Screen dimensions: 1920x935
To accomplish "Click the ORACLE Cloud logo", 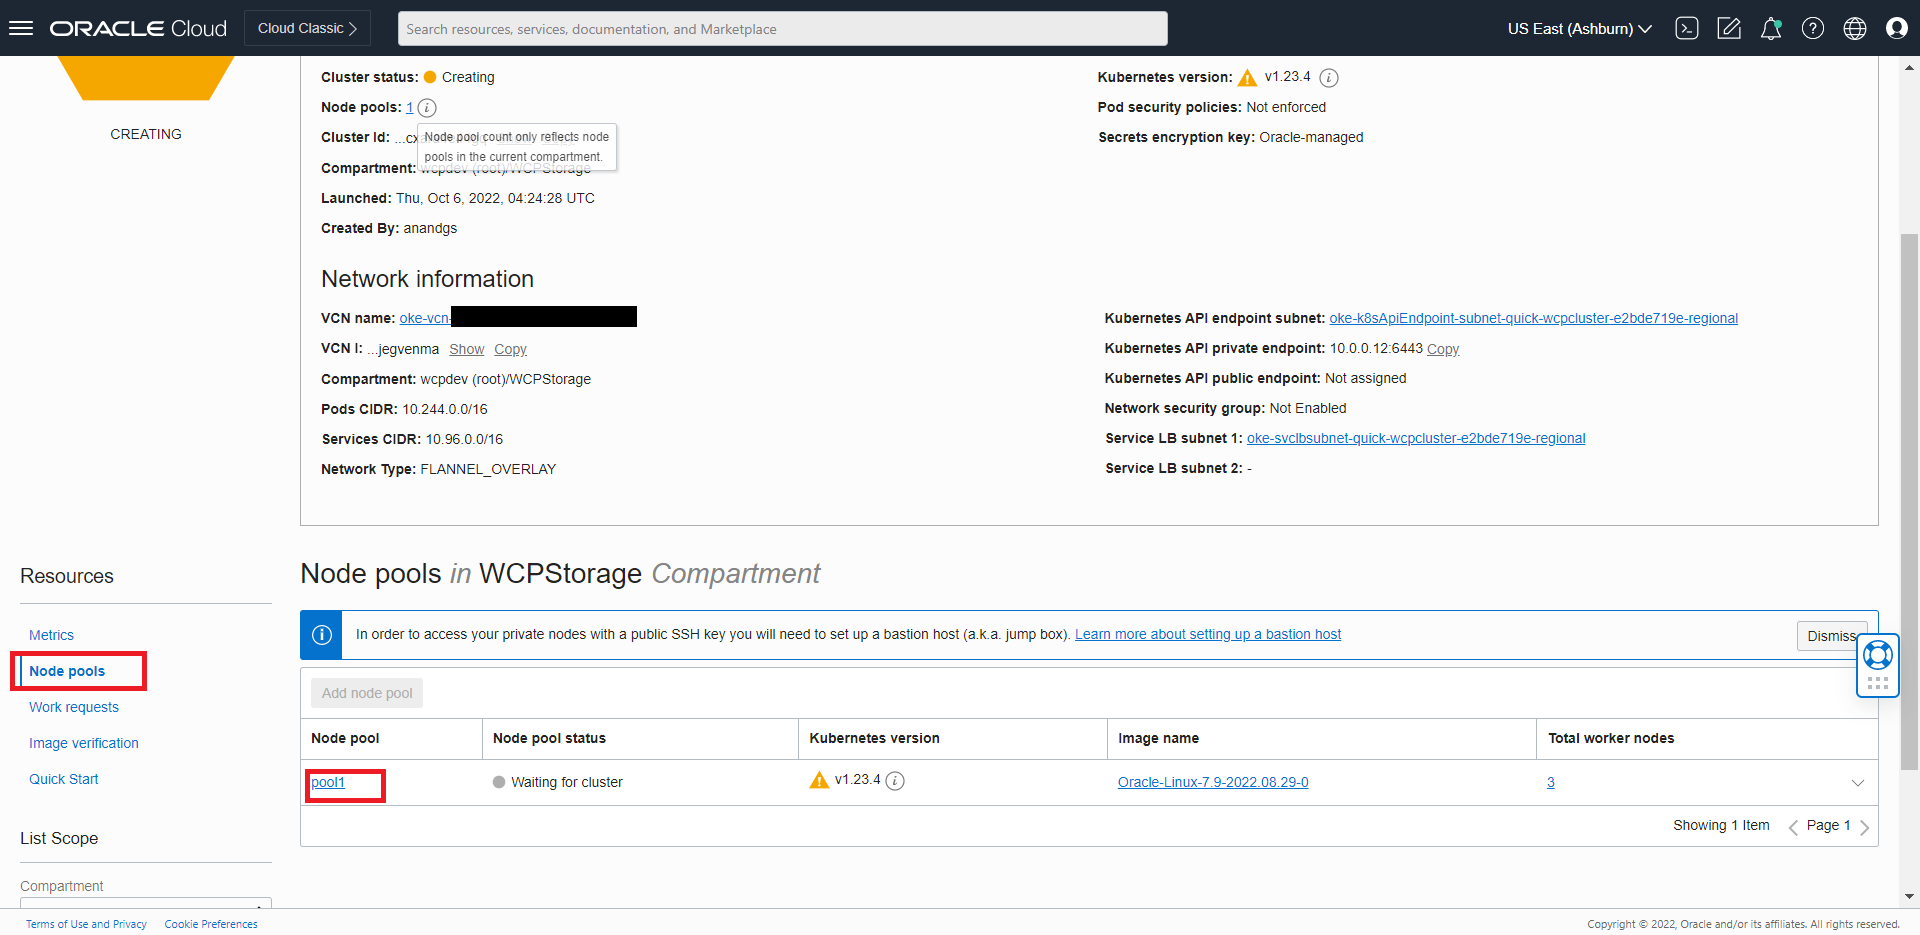I will point(138,28).
